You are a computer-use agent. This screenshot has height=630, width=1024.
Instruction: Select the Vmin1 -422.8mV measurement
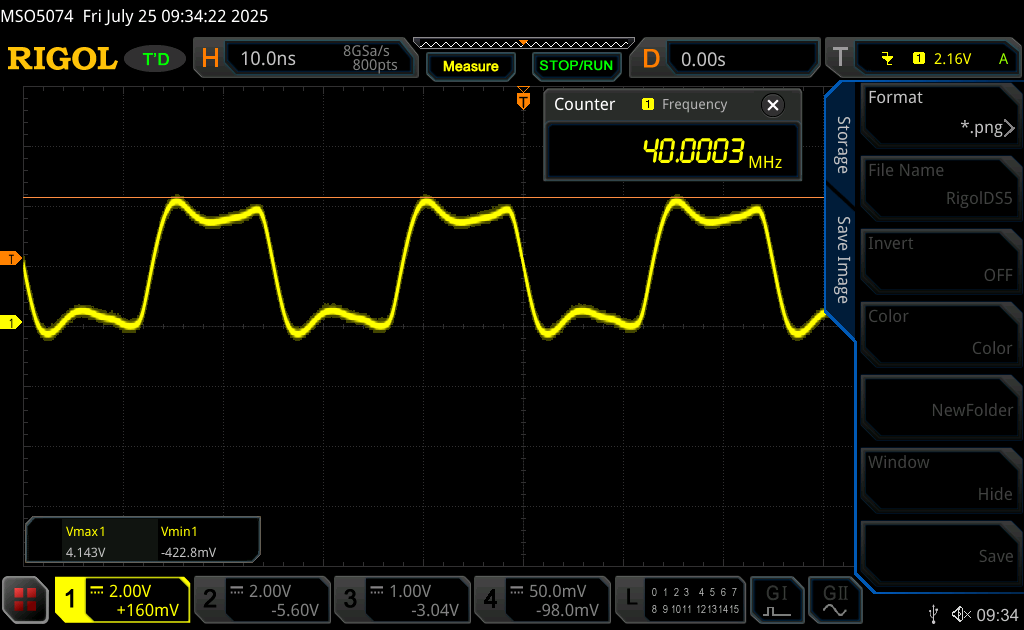pyautogui.click(x=188, y=541)
